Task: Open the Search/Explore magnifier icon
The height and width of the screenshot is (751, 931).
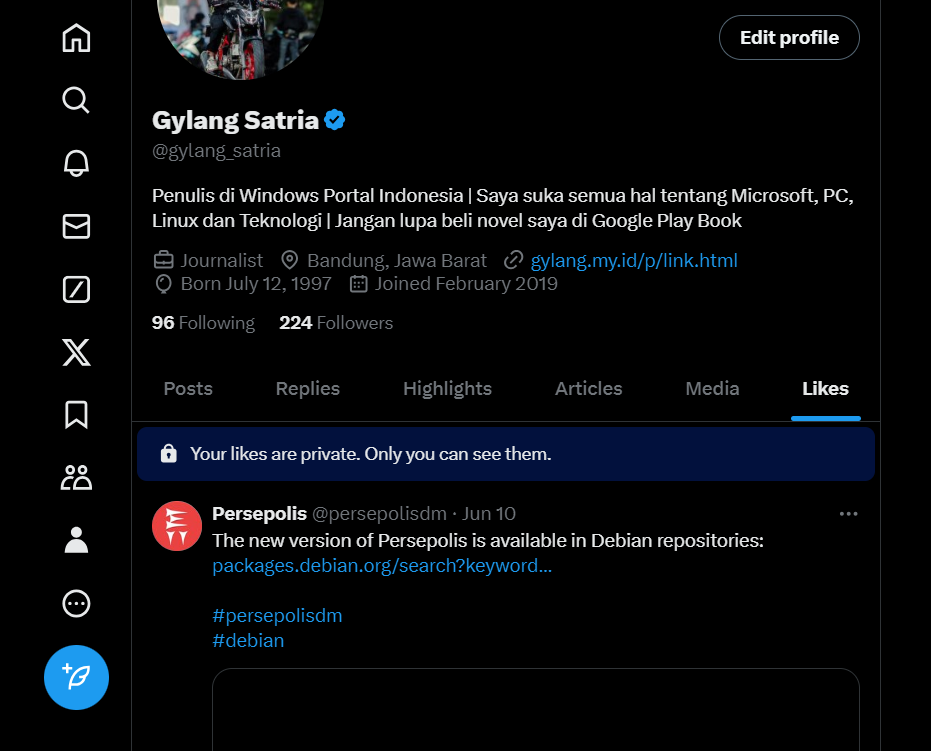Action: [x=76, y=100]
